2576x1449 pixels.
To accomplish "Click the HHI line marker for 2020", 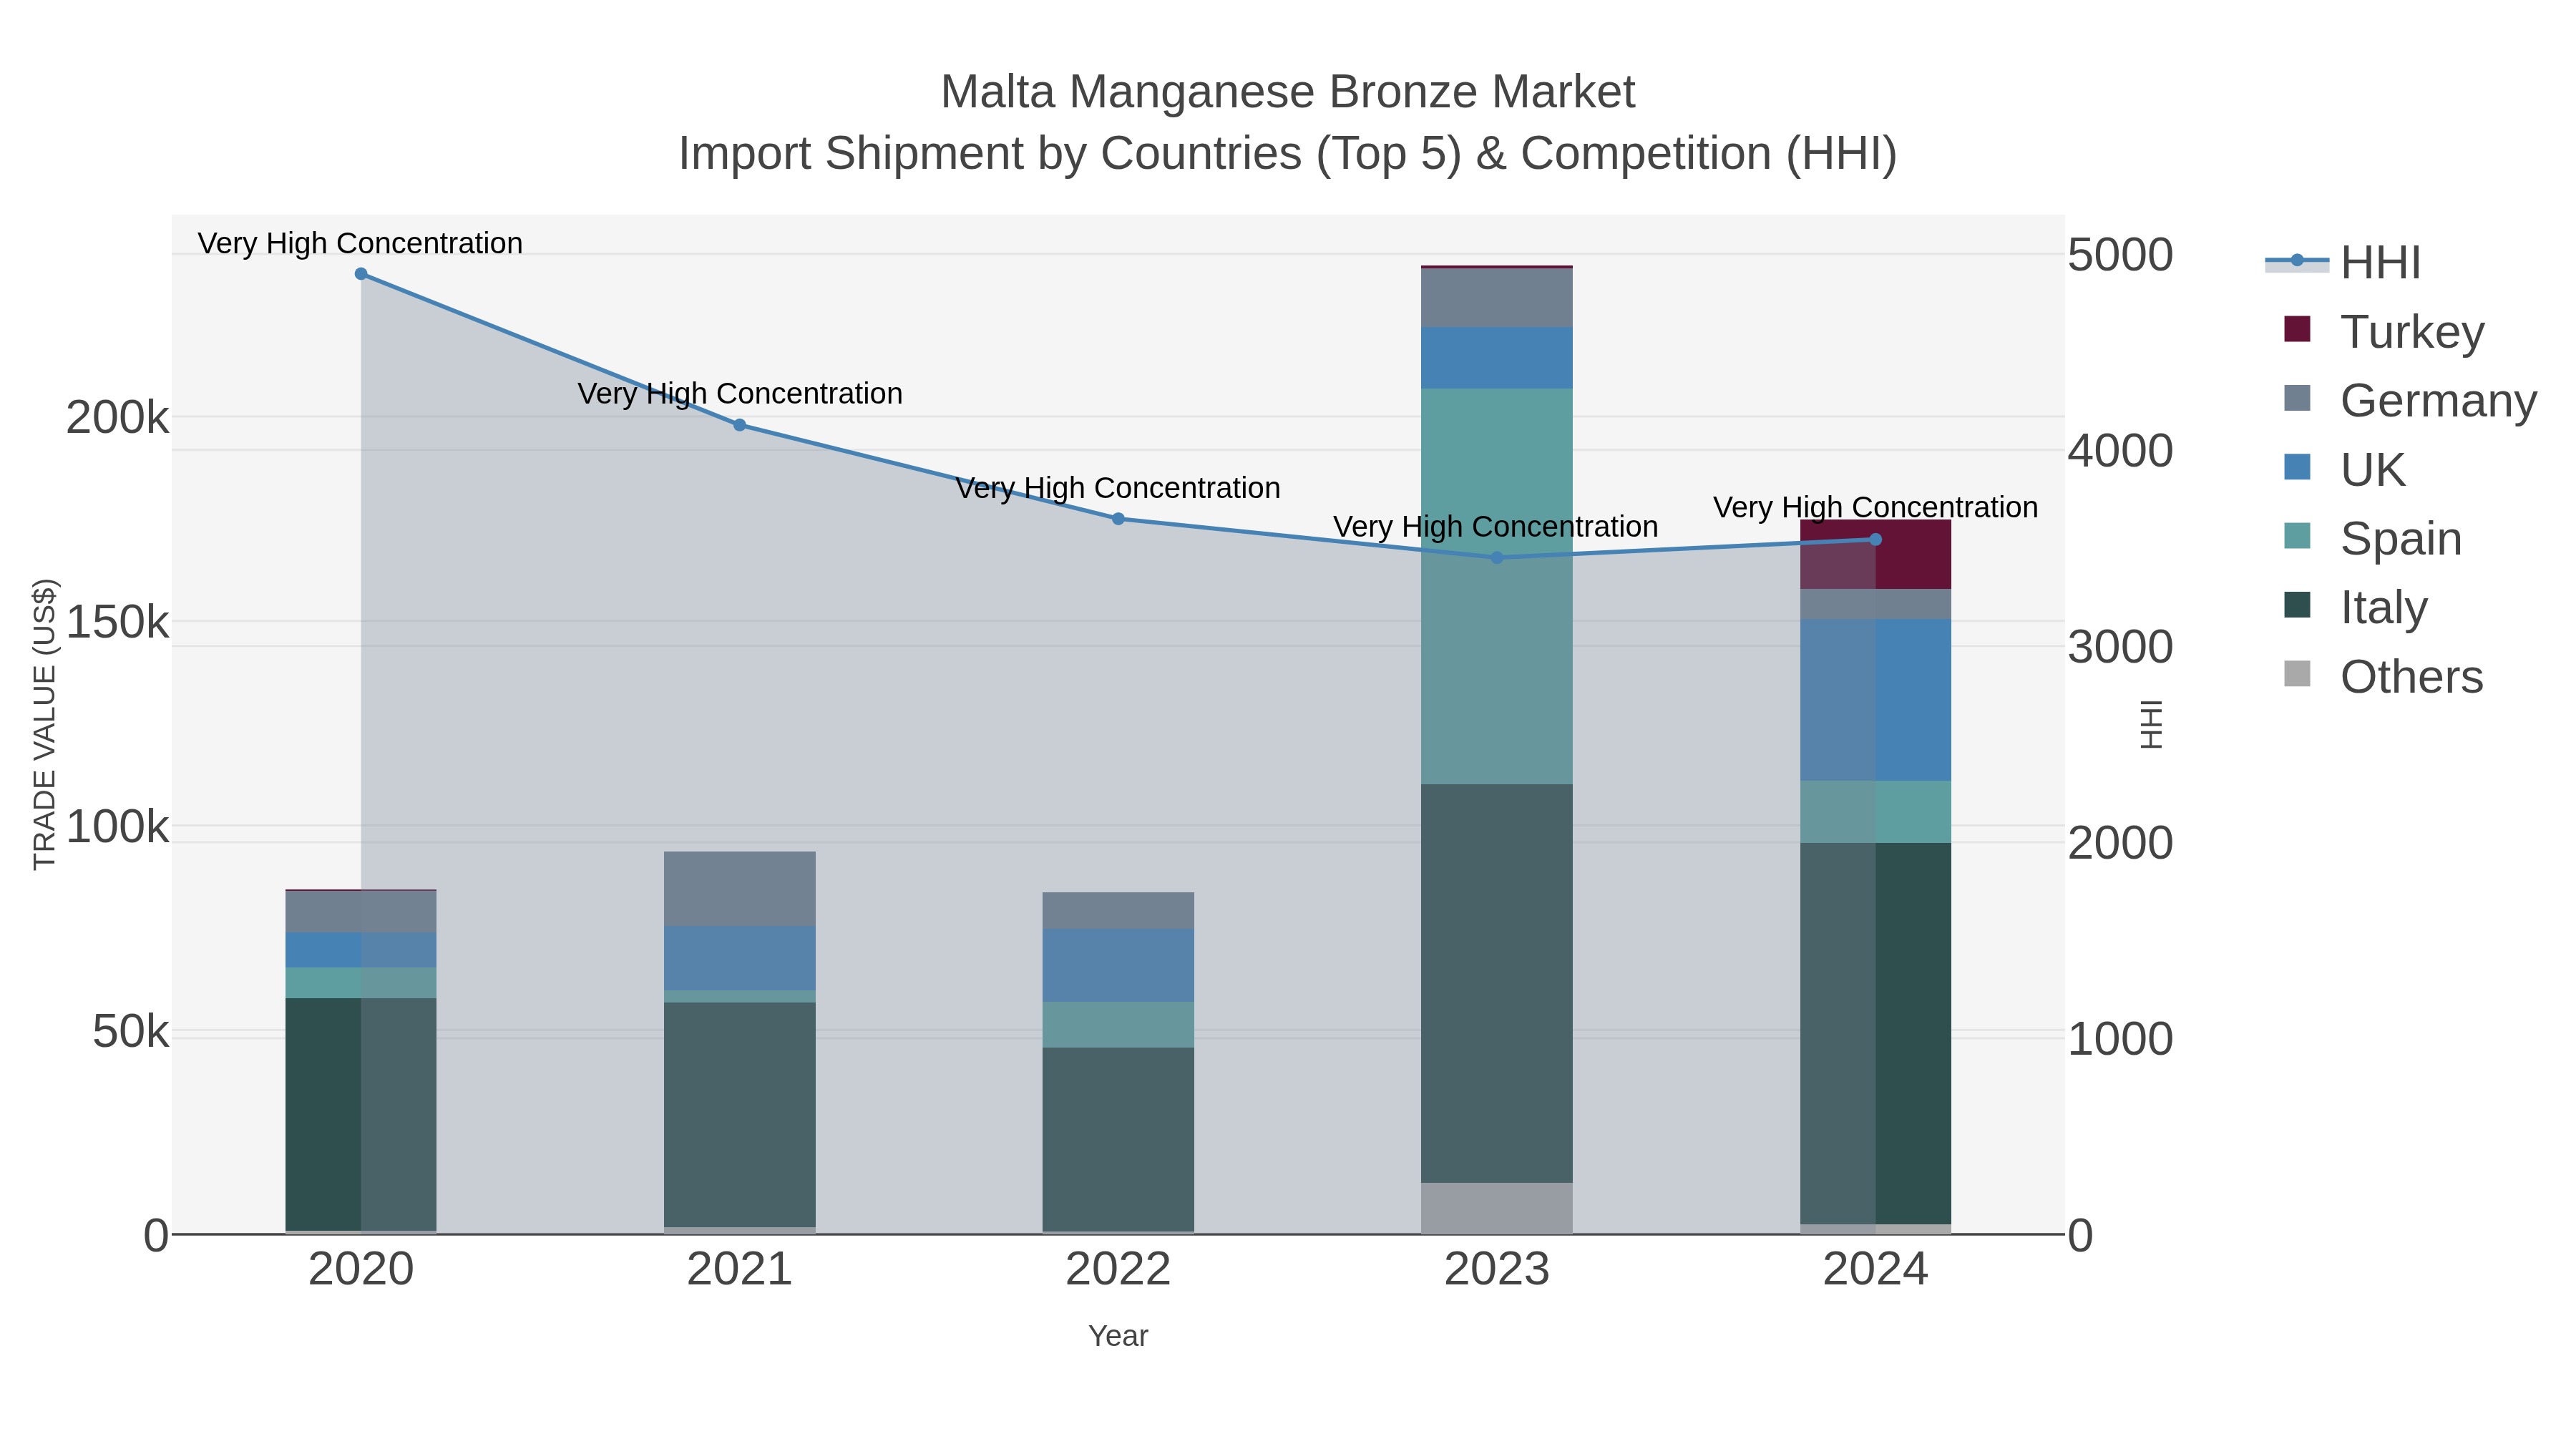I will [x=361, y=274].
